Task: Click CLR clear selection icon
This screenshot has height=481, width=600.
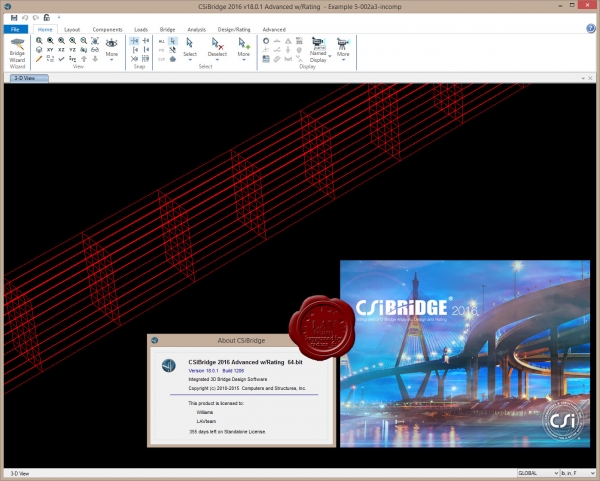Action: (162, 59)
